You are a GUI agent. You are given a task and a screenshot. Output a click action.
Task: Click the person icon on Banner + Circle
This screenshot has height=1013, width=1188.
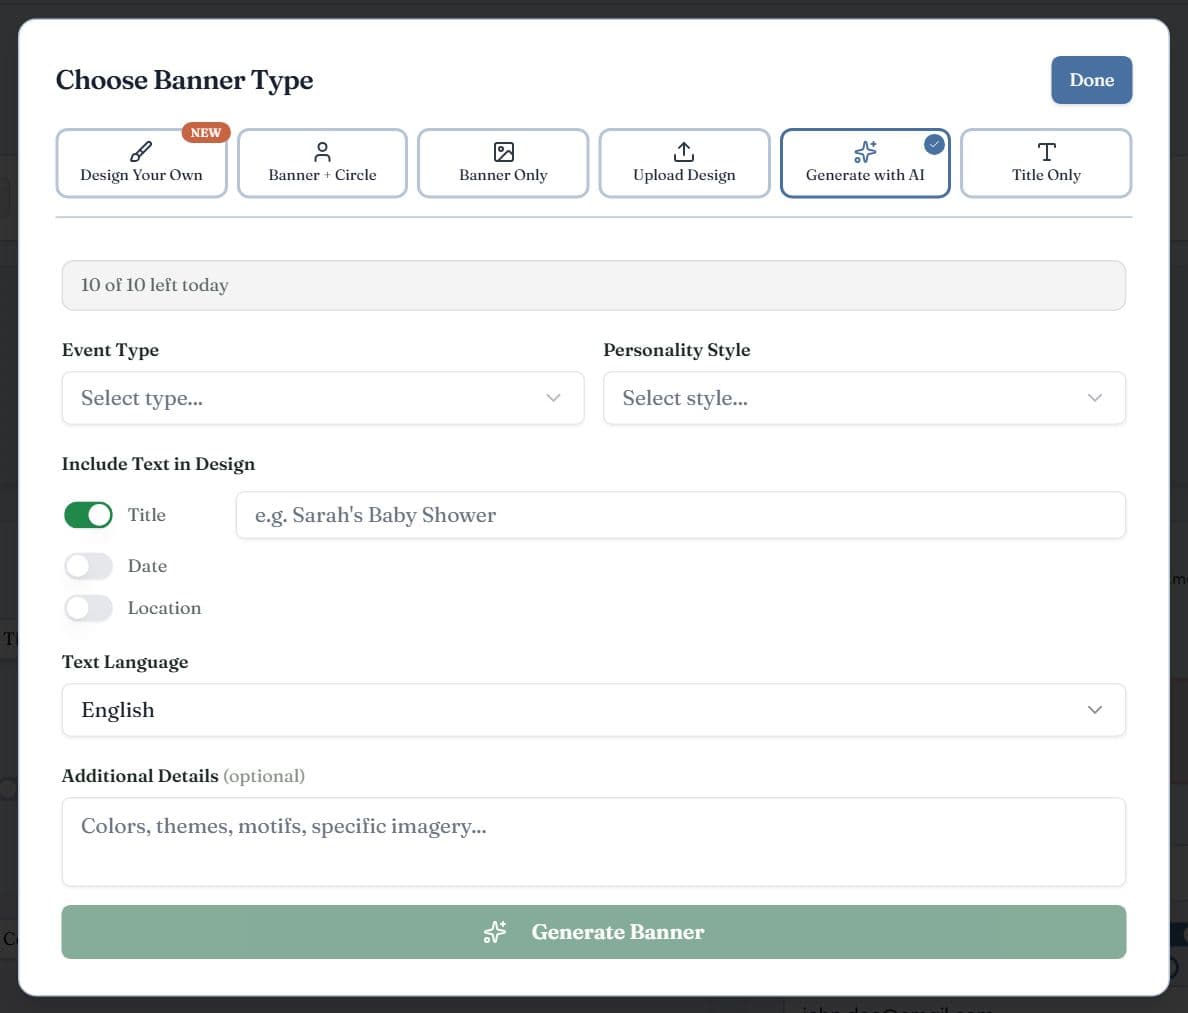[322, 152]
